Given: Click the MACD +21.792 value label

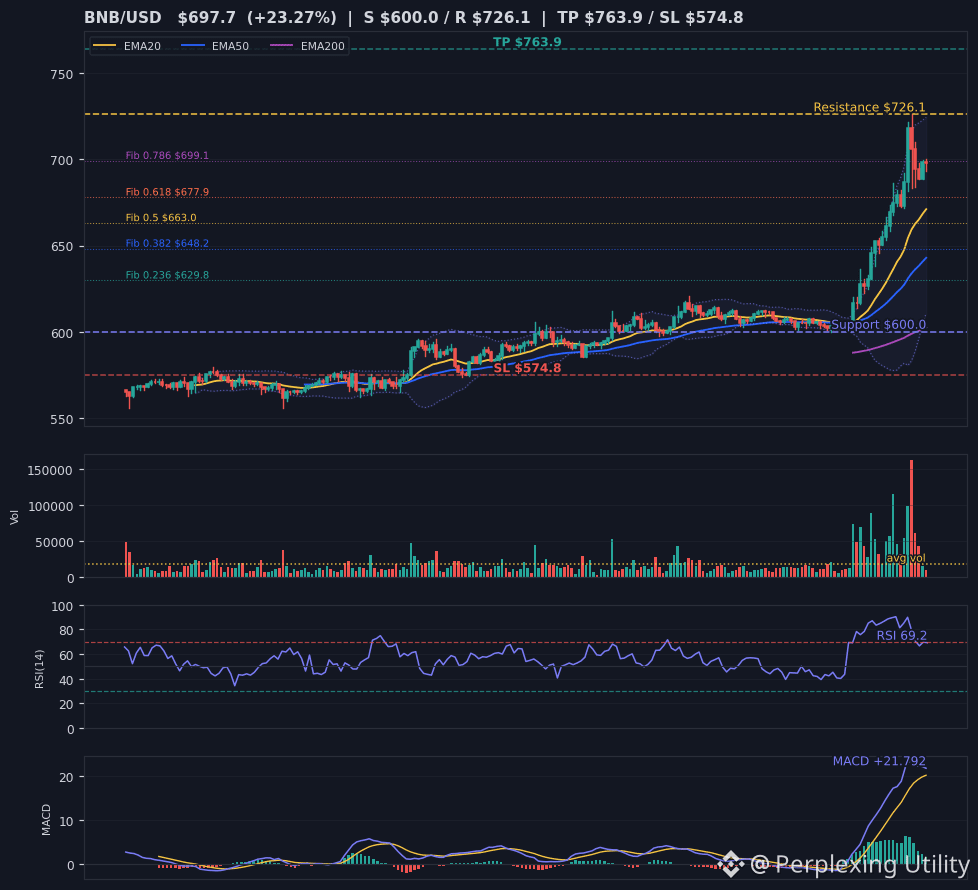Looking at the screenshot, I should tap(879, 761).
